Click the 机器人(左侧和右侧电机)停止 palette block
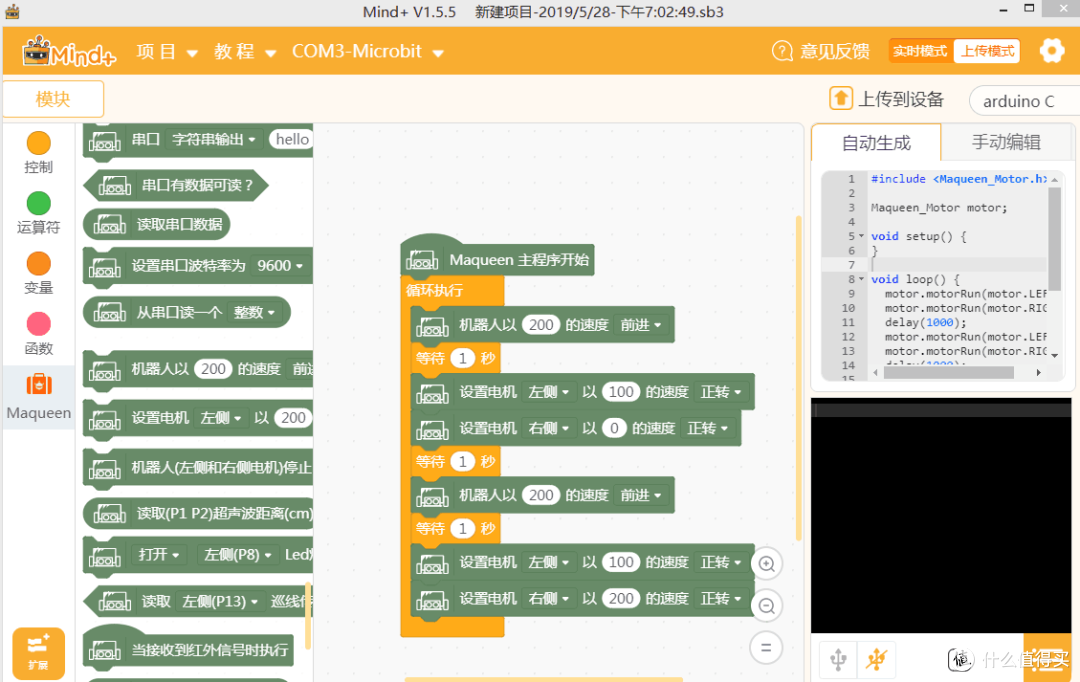The height and width of the screenshot is (682, 1080). (x=198, y=468)
